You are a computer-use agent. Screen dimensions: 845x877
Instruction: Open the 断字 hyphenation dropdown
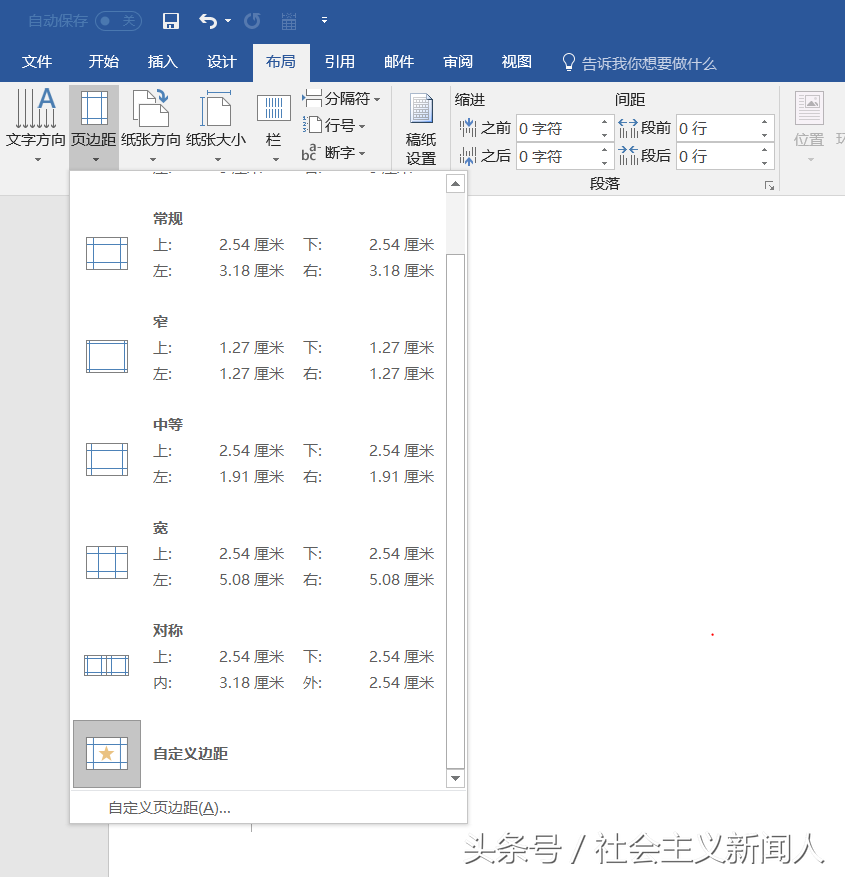pos(334,153)
